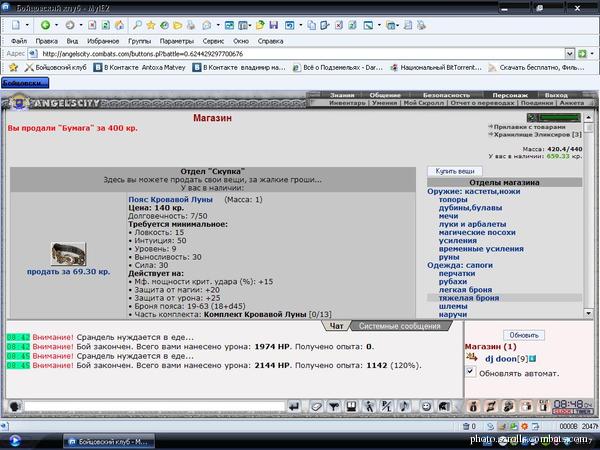Screen dimensions: 600x450
Task: Click the shop page scrollbar down arrow
Action: pyautogui.click(x=589, y=313)
